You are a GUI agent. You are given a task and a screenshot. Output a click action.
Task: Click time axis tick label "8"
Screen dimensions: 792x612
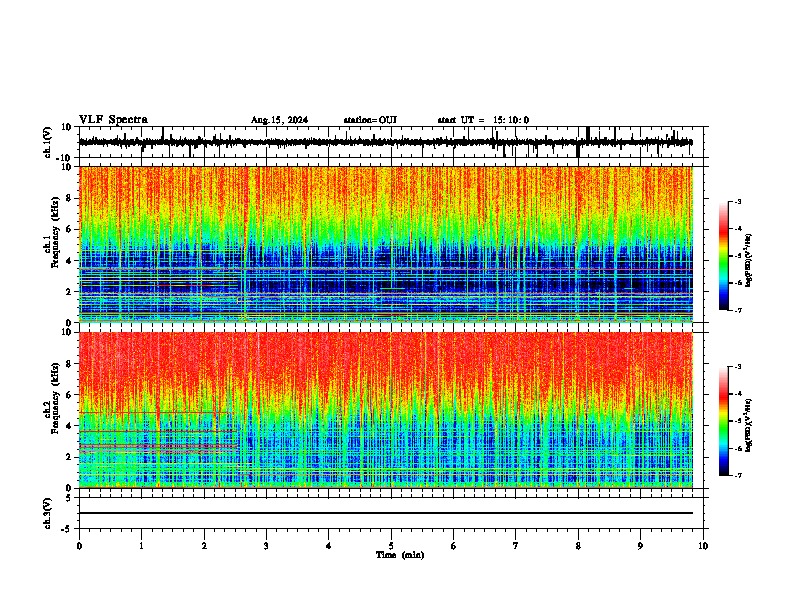click(578, 546)
